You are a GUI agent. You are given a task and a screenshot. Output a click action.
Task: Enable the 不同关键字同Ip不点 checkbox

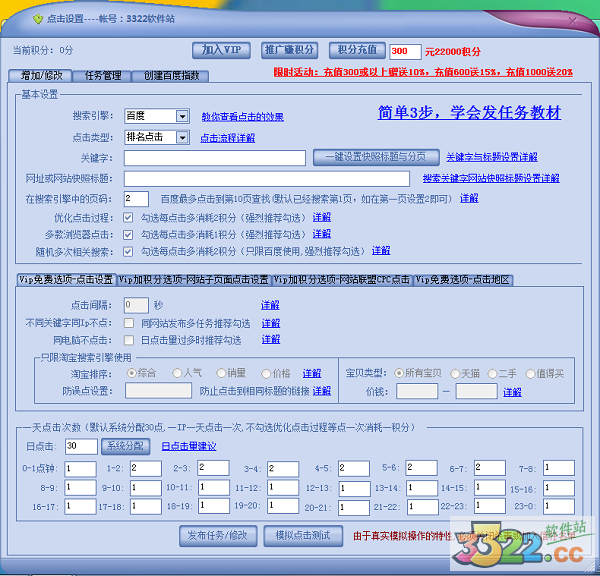pos(128,323)
